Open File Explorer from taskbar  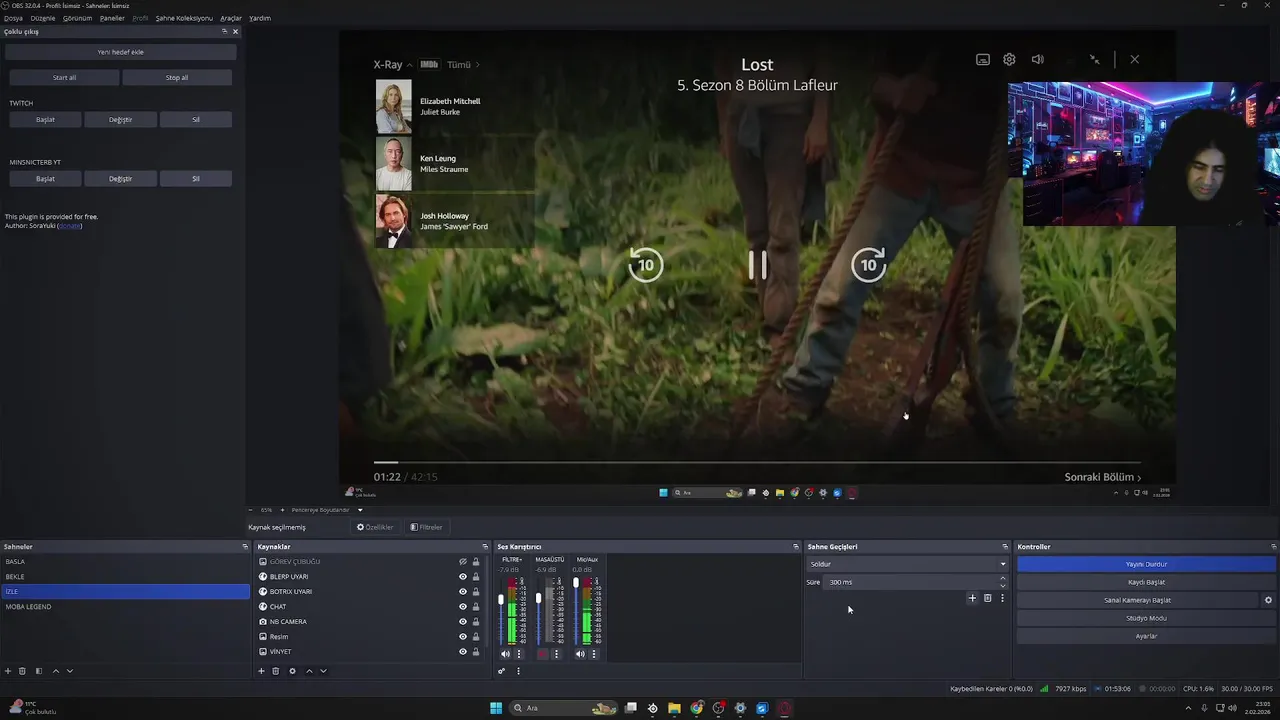[x=674, y=708]
